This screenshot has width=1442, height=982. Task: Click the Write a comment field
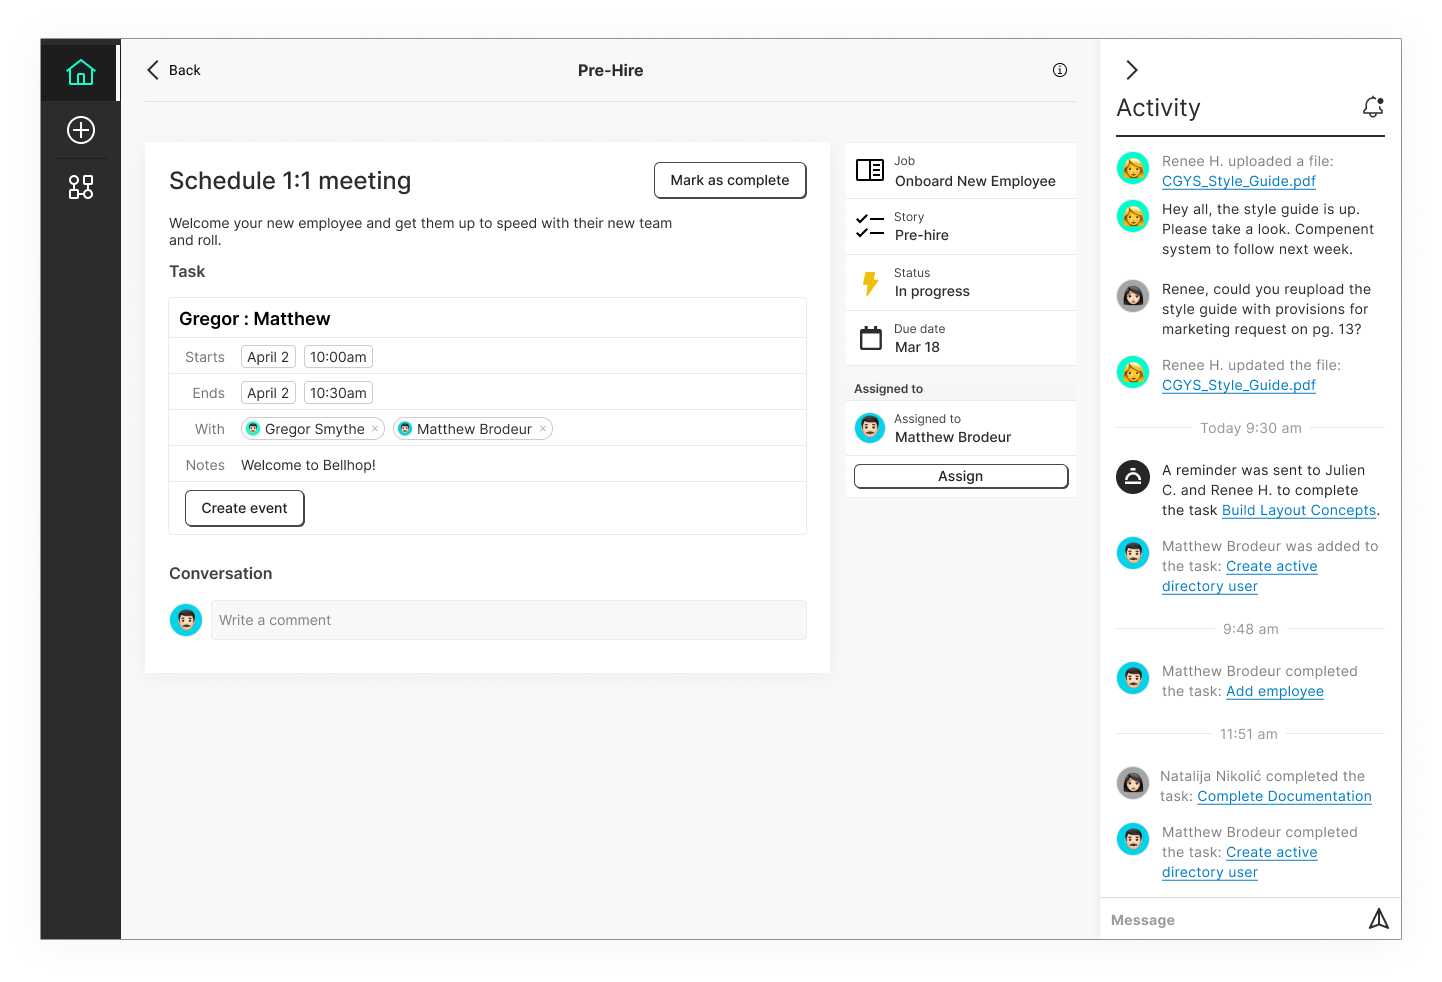click(509, 620)
